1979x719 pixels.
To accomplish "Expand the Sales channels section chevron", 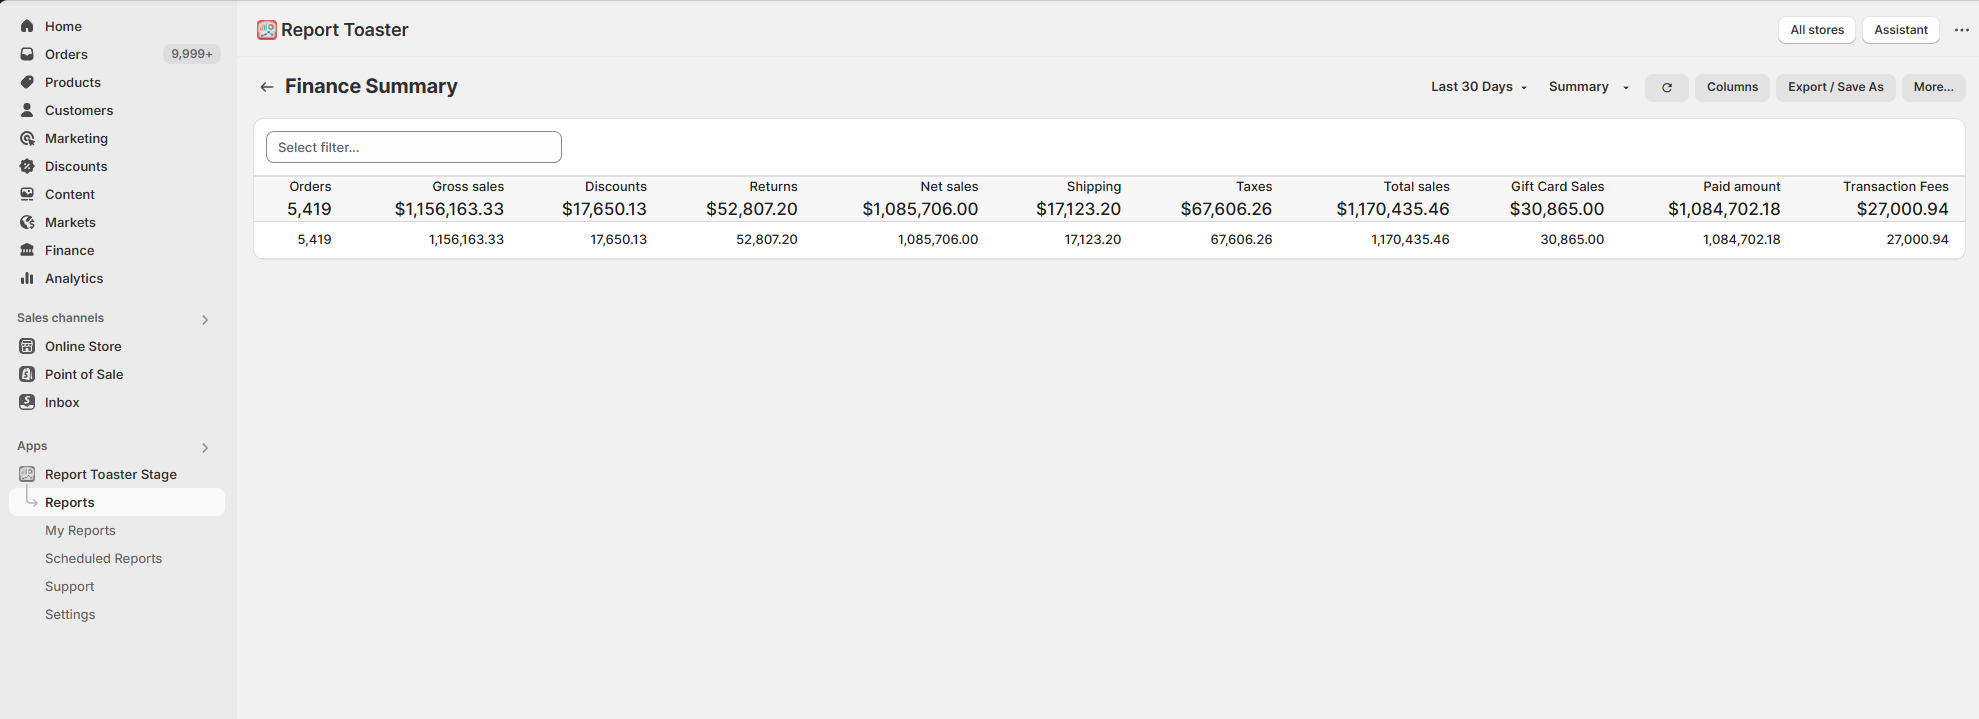I will point(205,320).
